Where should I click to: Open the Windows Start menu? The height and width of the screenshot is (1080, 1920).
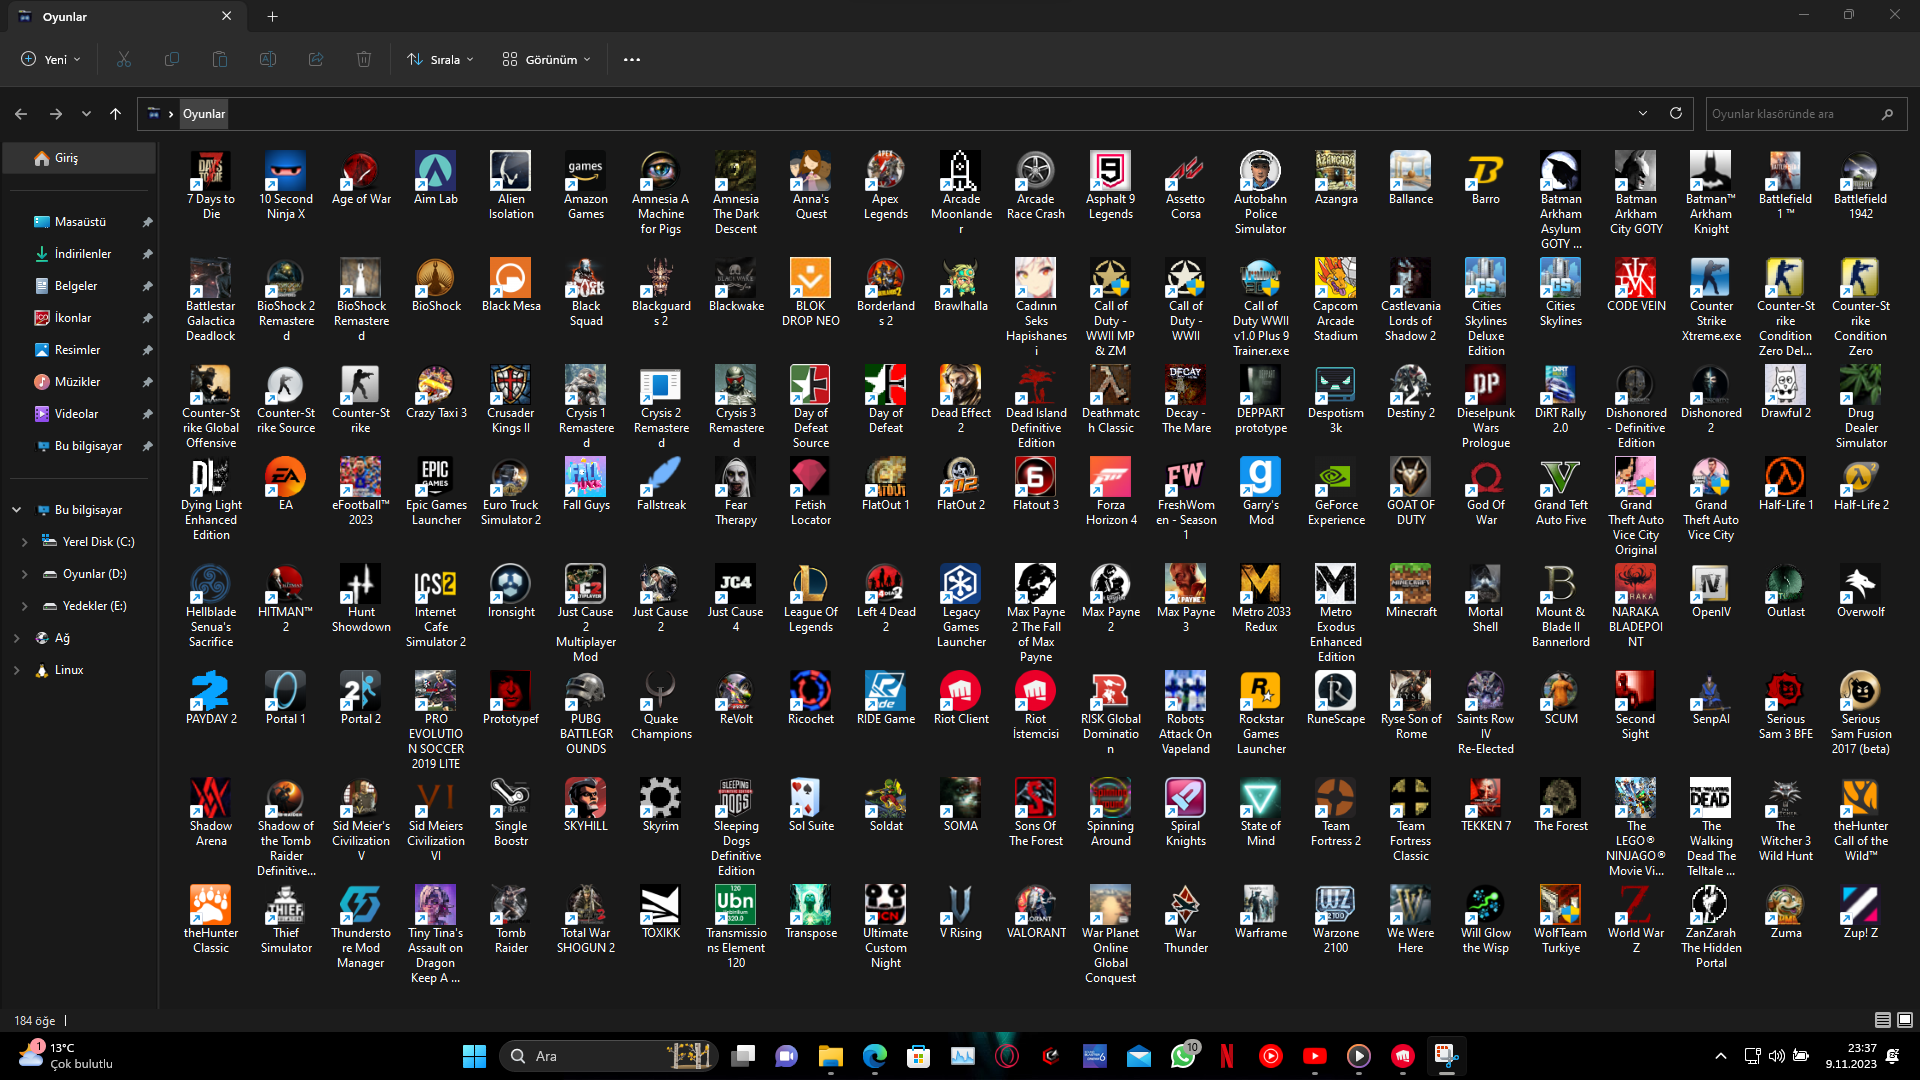coord(474,1056)
